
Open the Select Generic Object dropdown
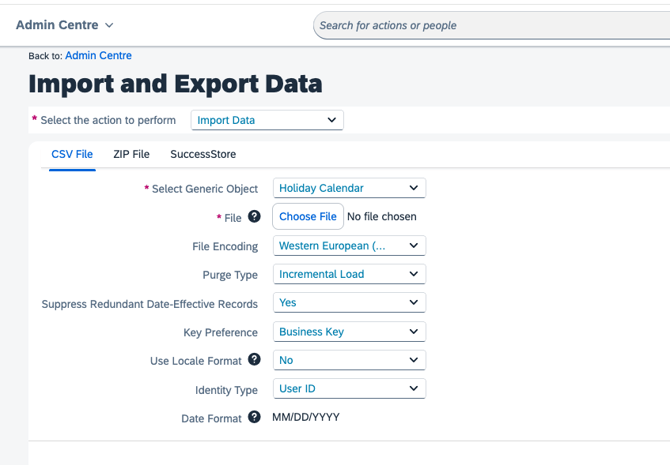tap(349, 188)
